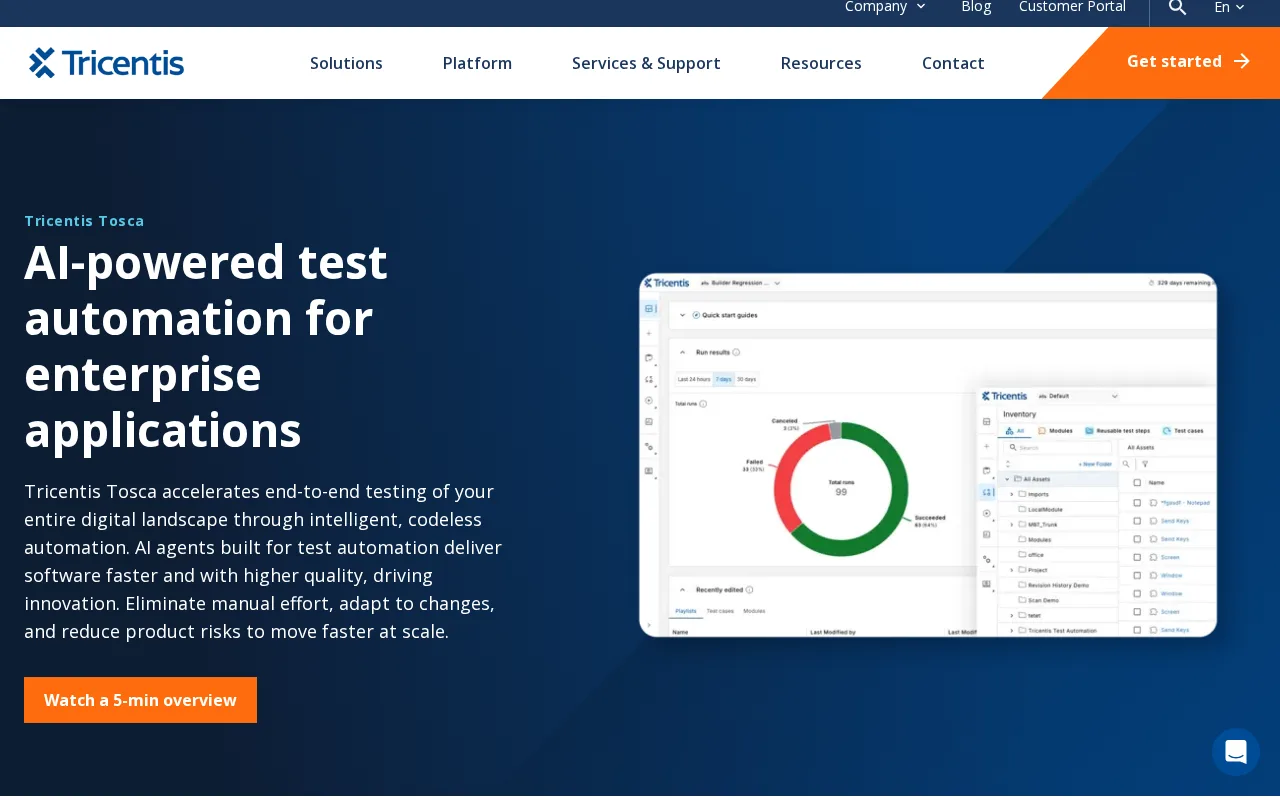This screenshot has height=800, width=1280.
Task: Open the En language selector
Action: [1229, 8]
